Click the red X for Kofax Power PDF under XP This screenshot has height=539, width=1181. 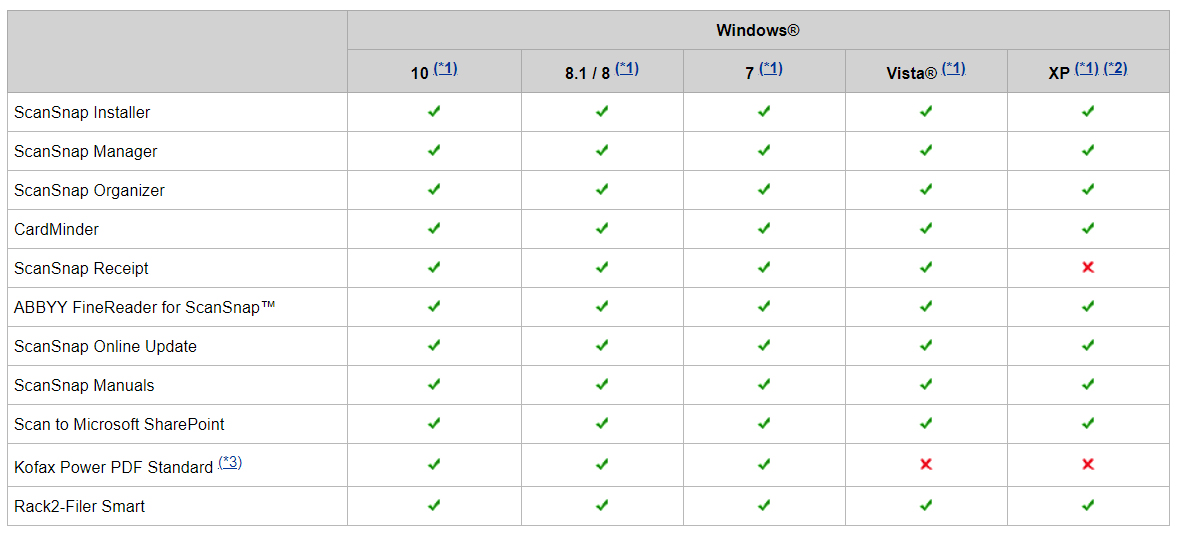1088,464
